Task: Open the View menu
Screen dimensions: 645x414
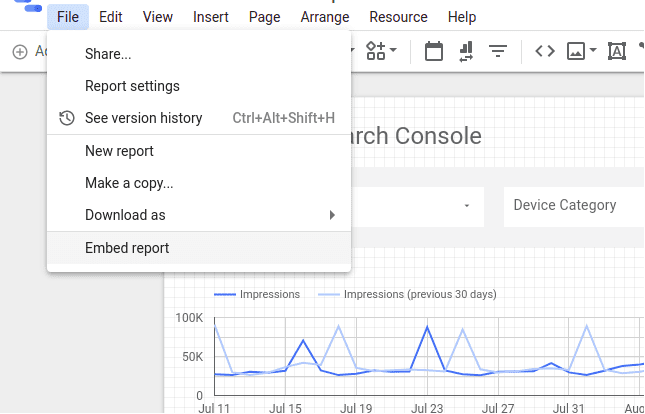Action: 158,17
